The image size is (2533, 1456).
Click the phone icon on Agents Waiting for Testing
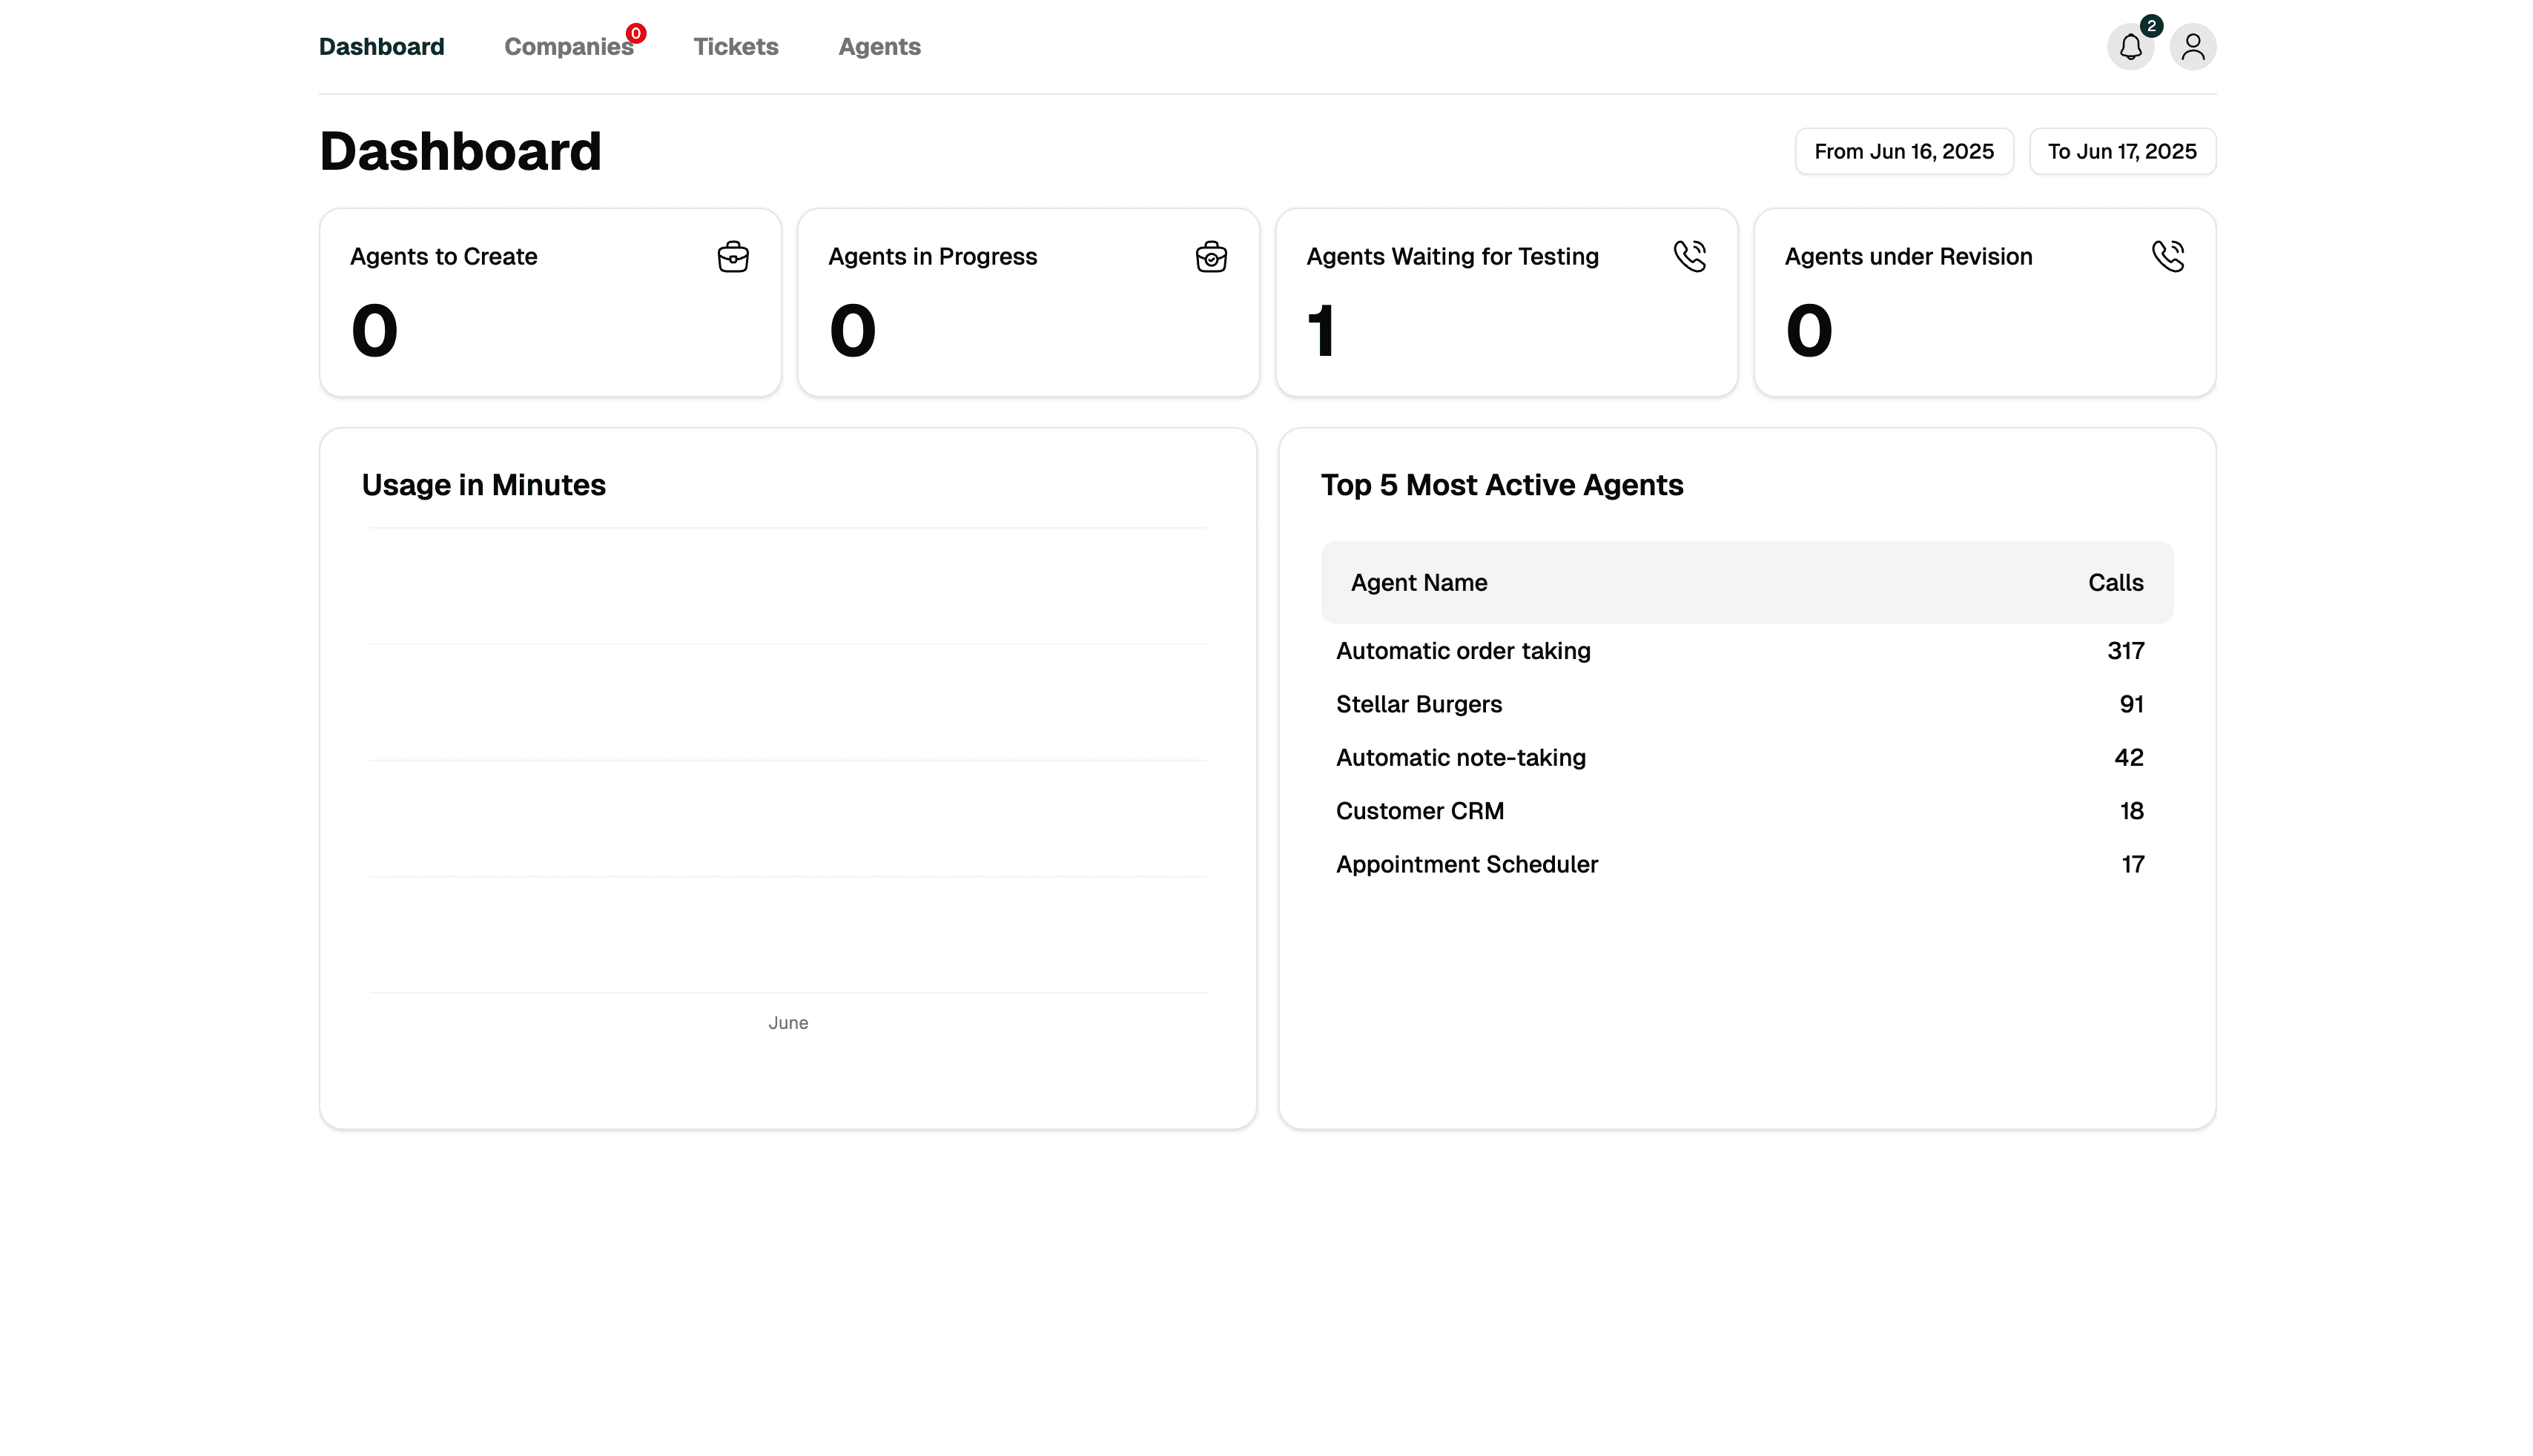1691,255
